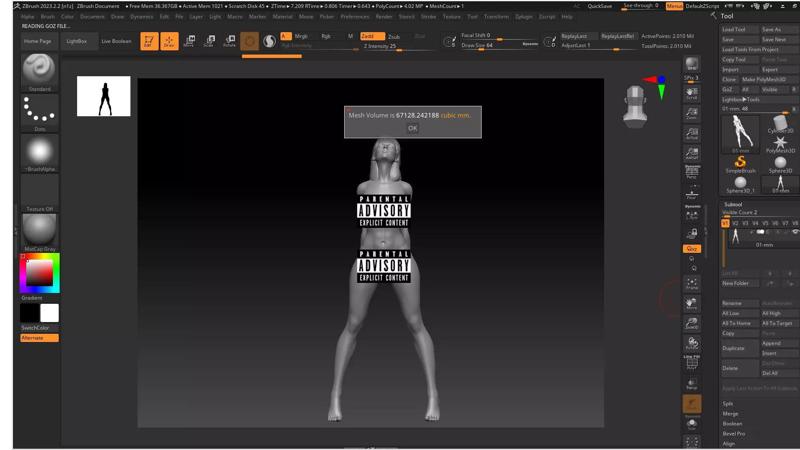This screenshot has height=450, width=800.
Task: Expand the Merge section in Subtool
Action: click(x=730, y=413)
